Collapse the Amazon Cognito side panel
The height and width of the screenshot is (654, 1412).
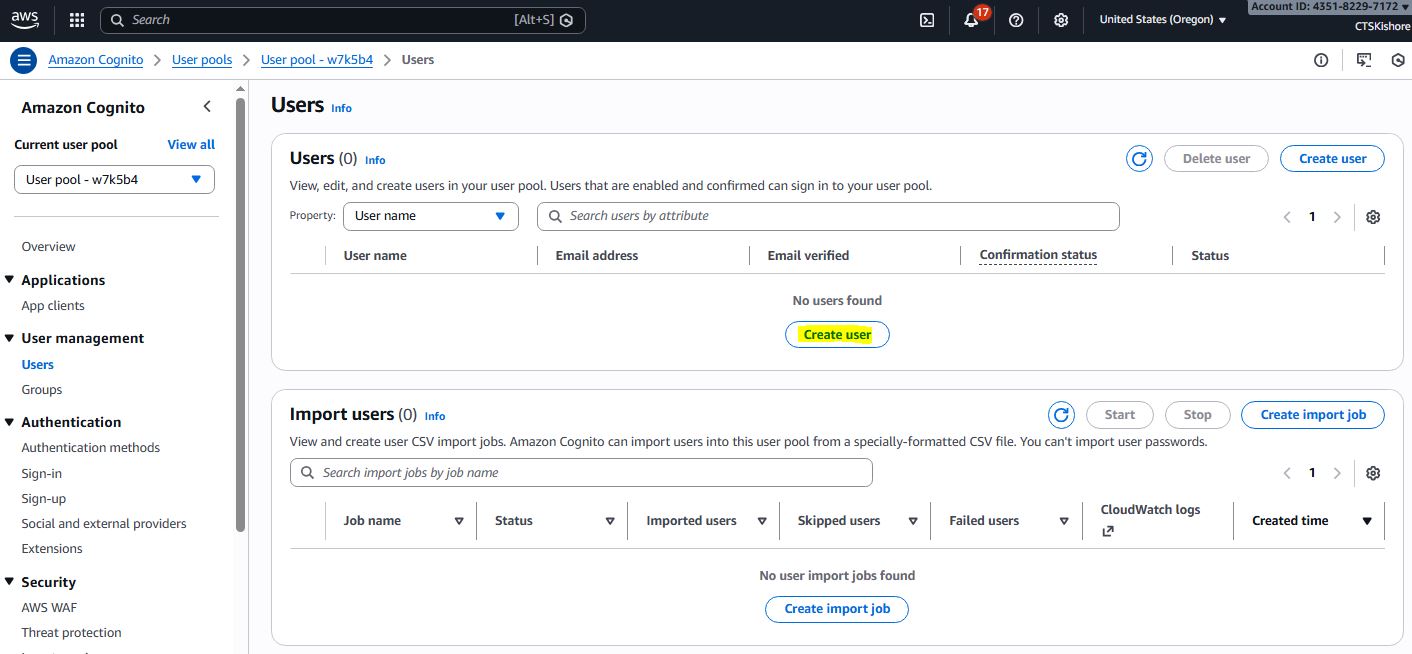(x=207, y=107)
